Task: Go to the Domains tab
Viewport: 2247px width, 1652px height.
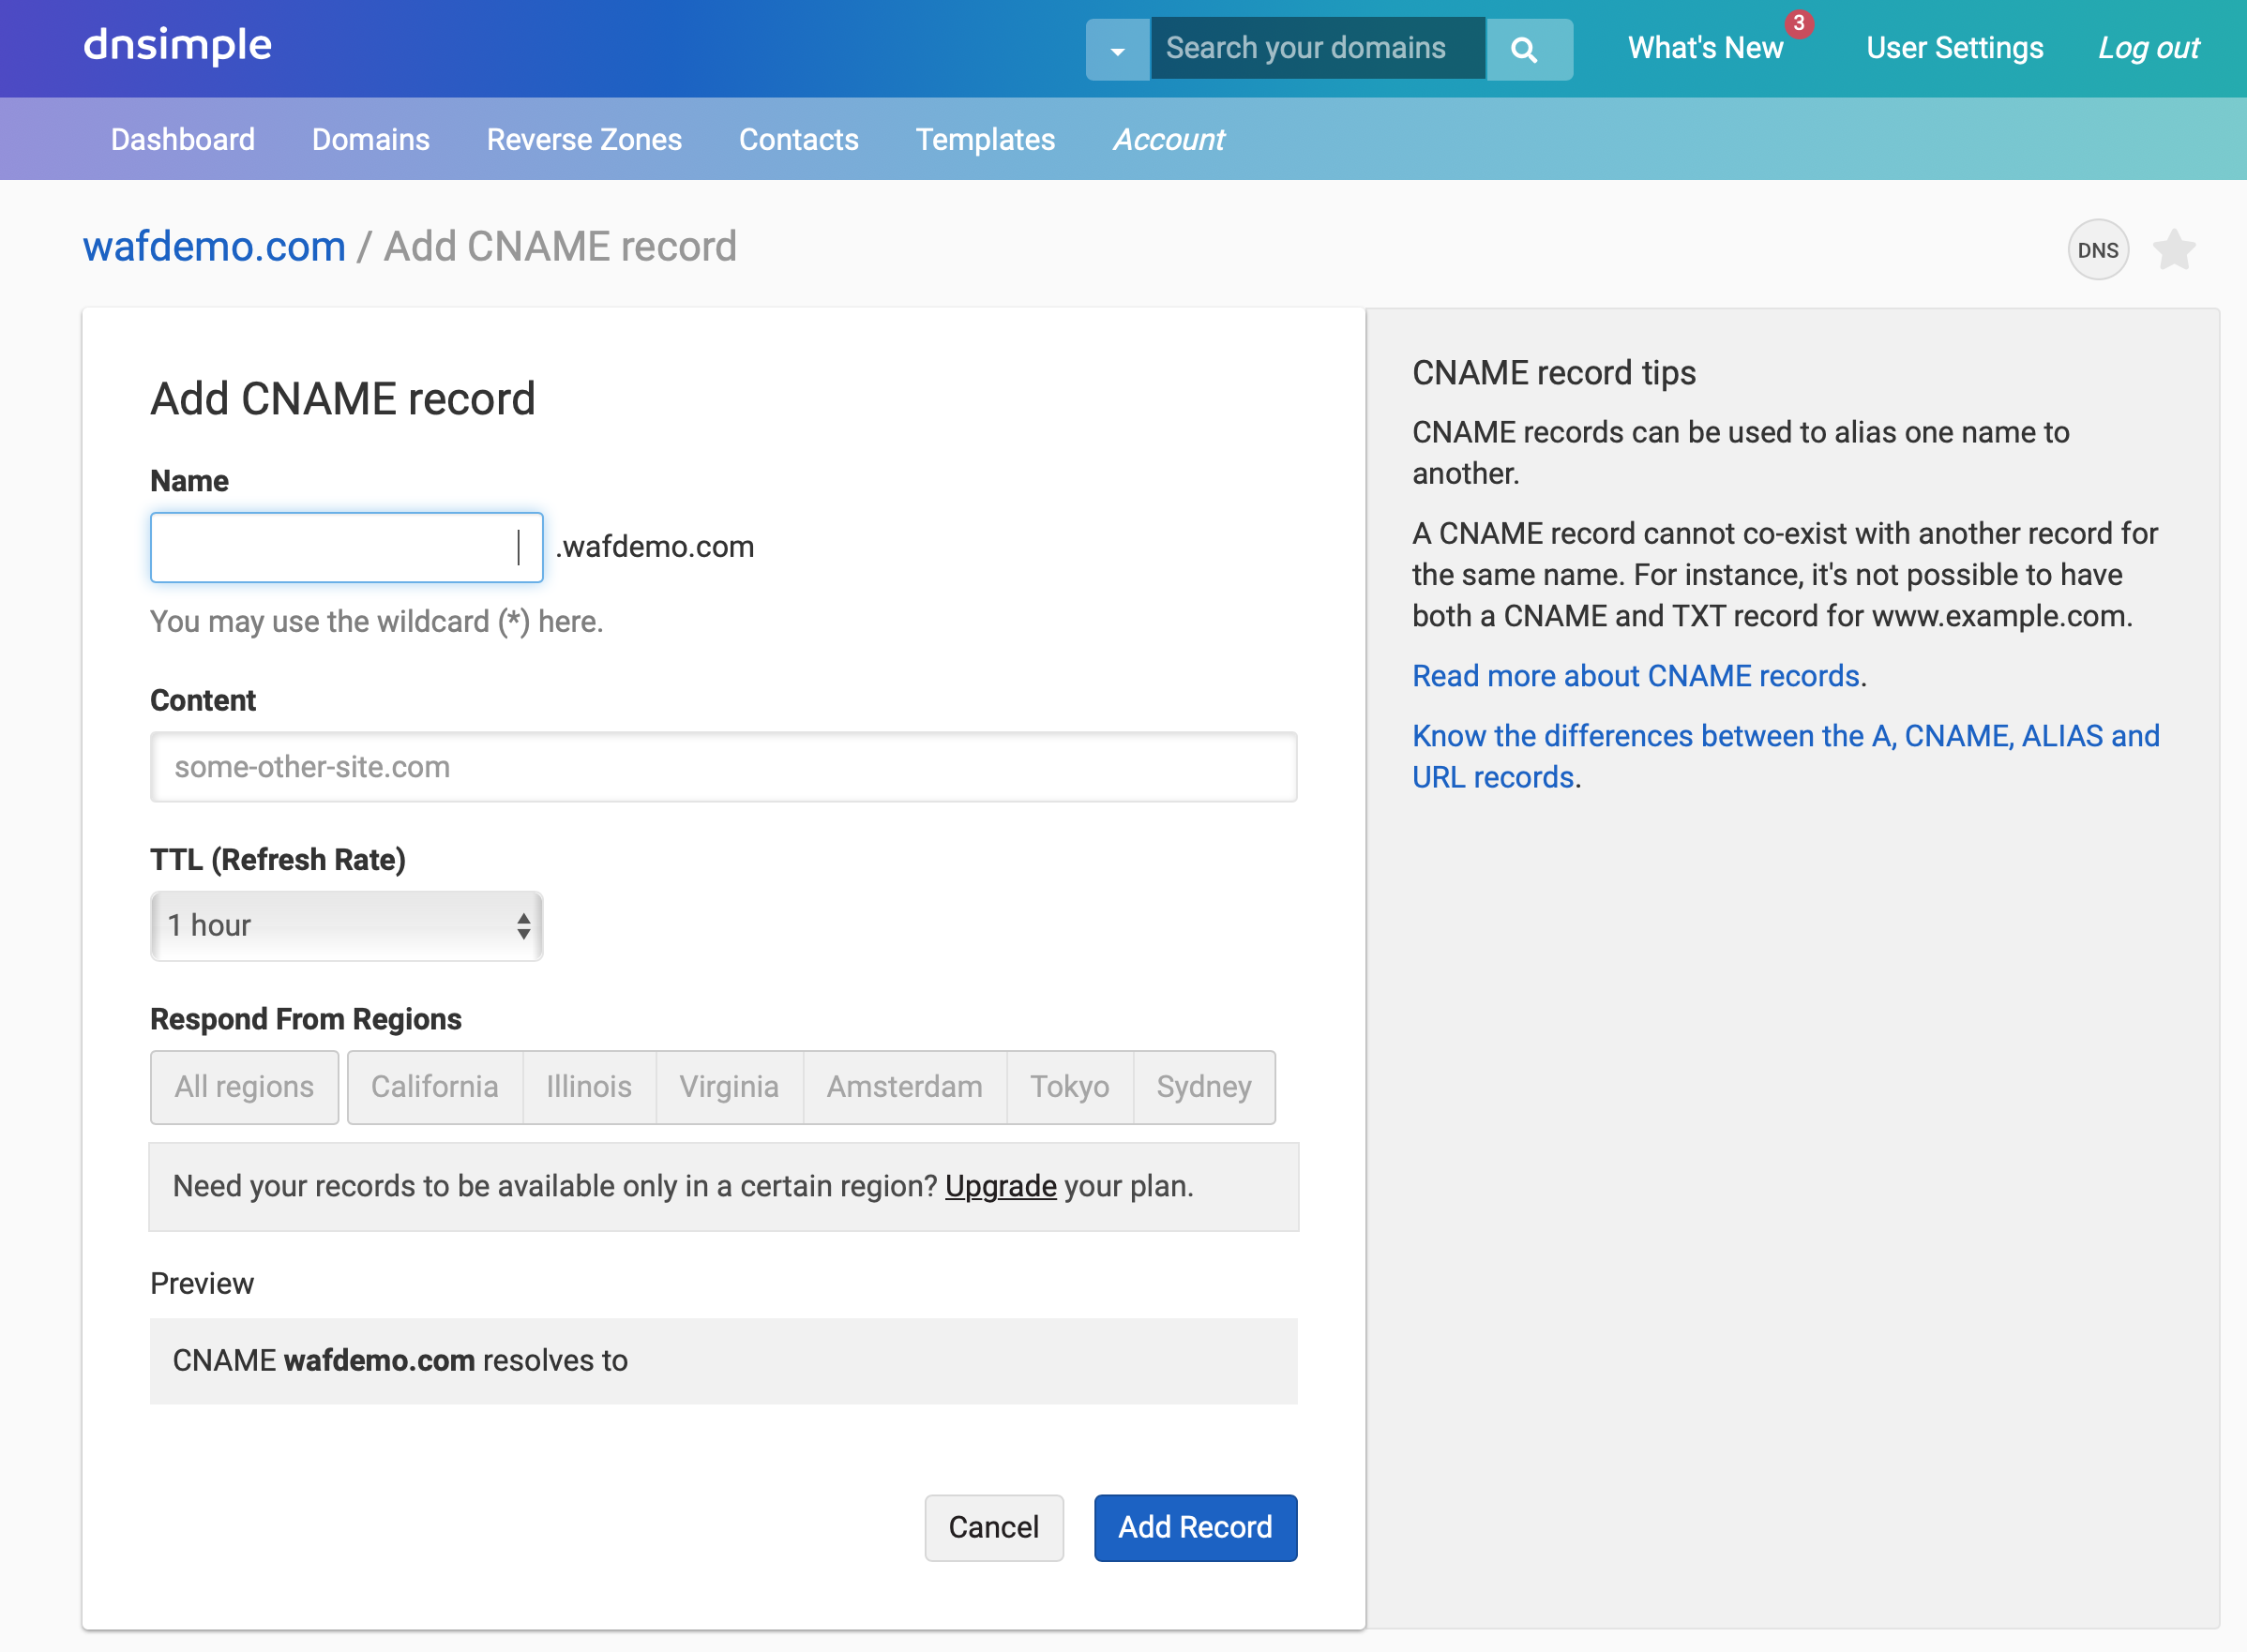Action: click(x=370, y=139)
